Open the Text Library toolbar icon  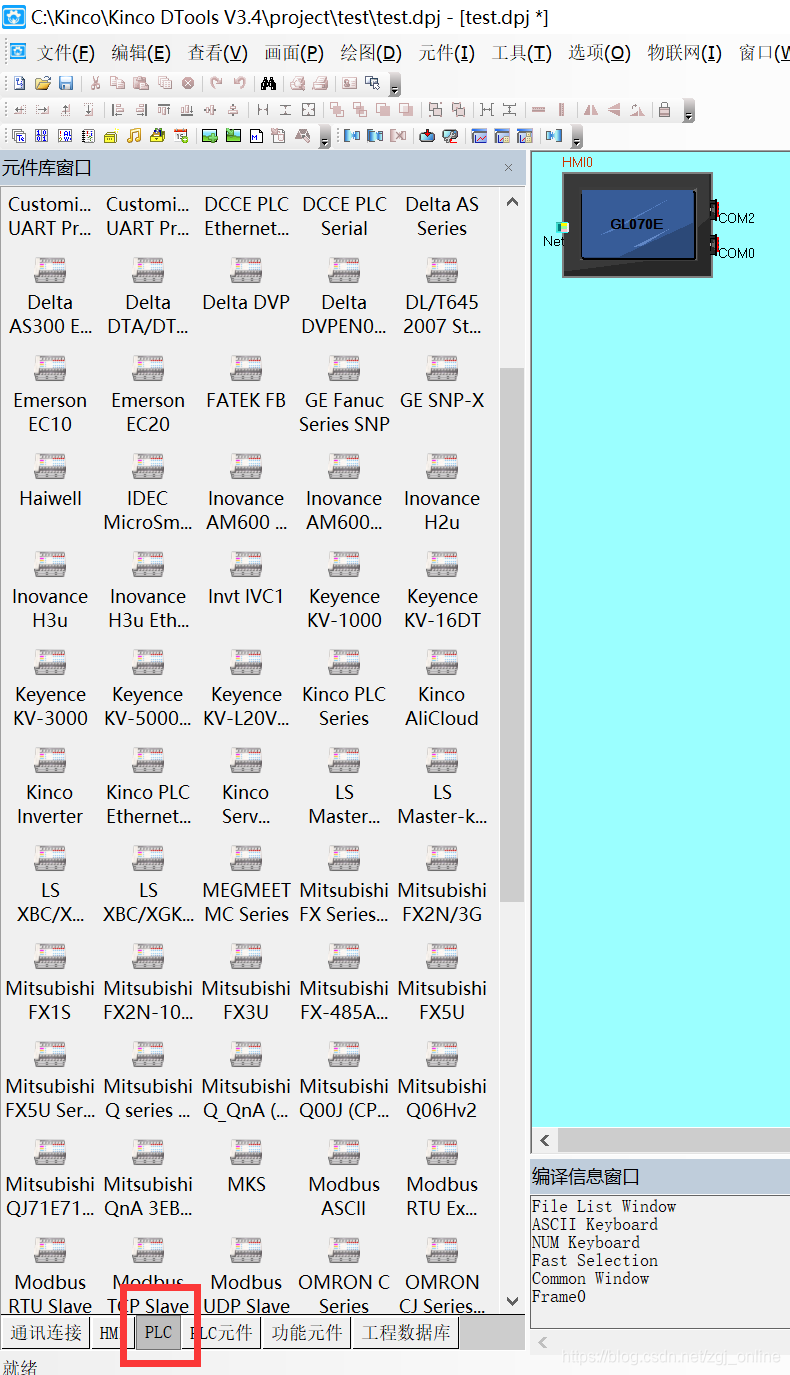19,135
